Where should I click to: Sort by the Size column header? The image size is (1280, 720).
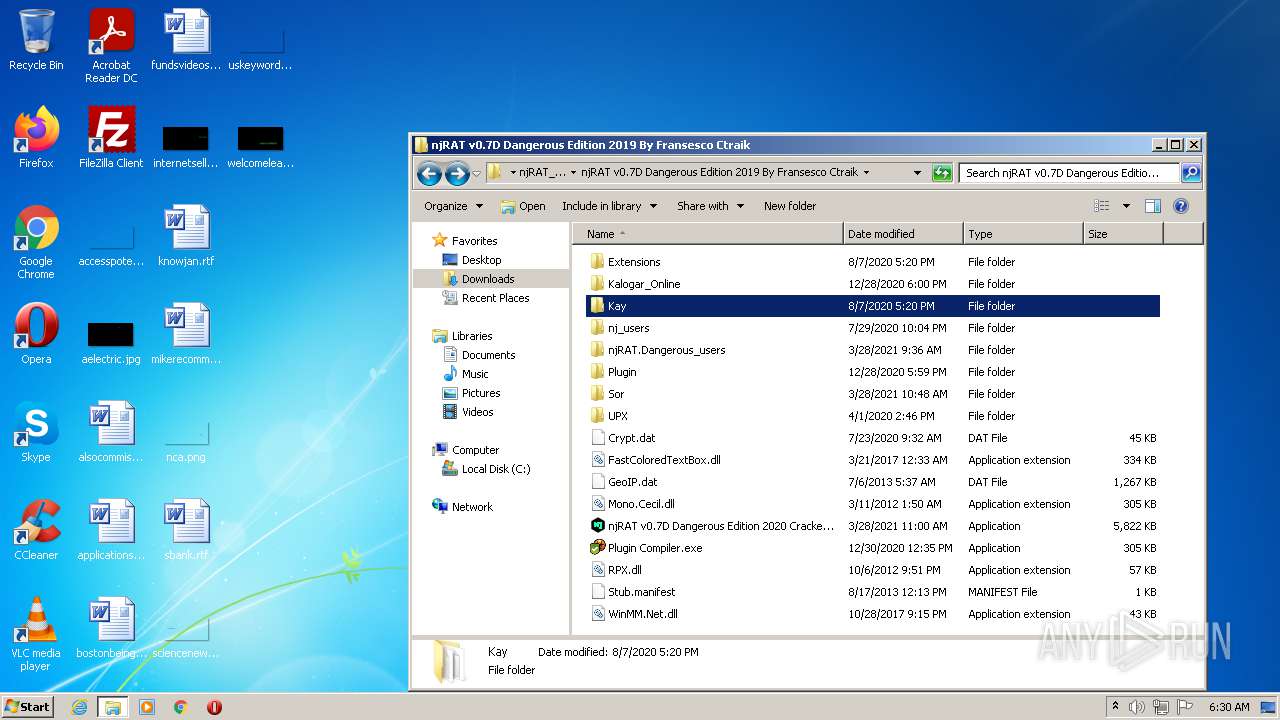(x=1123, y=234)
